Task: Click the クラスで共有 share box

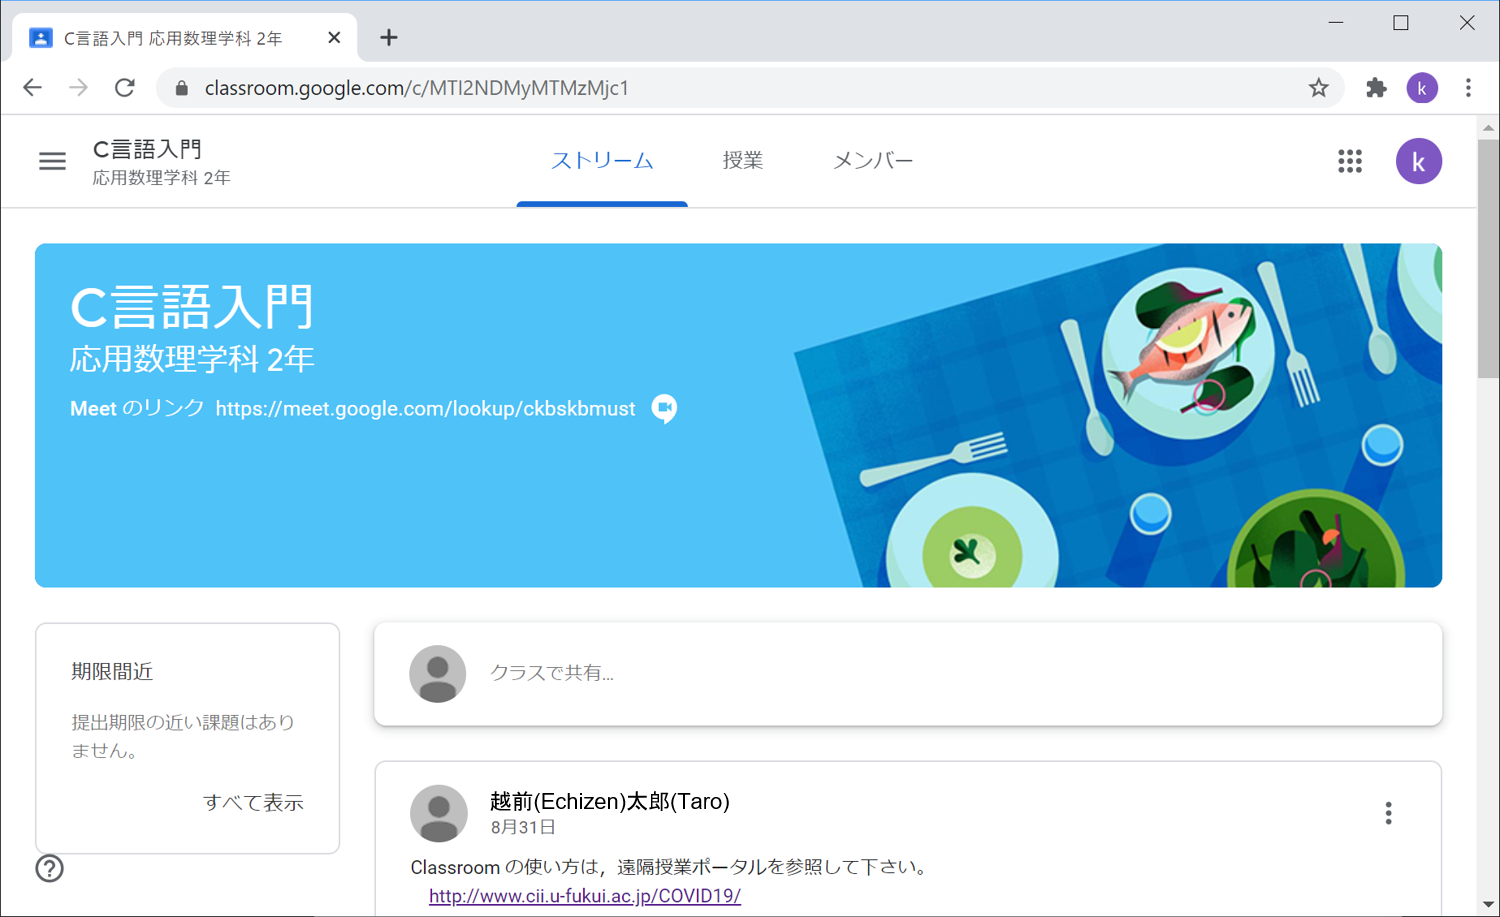Action: tap(908, 674)
